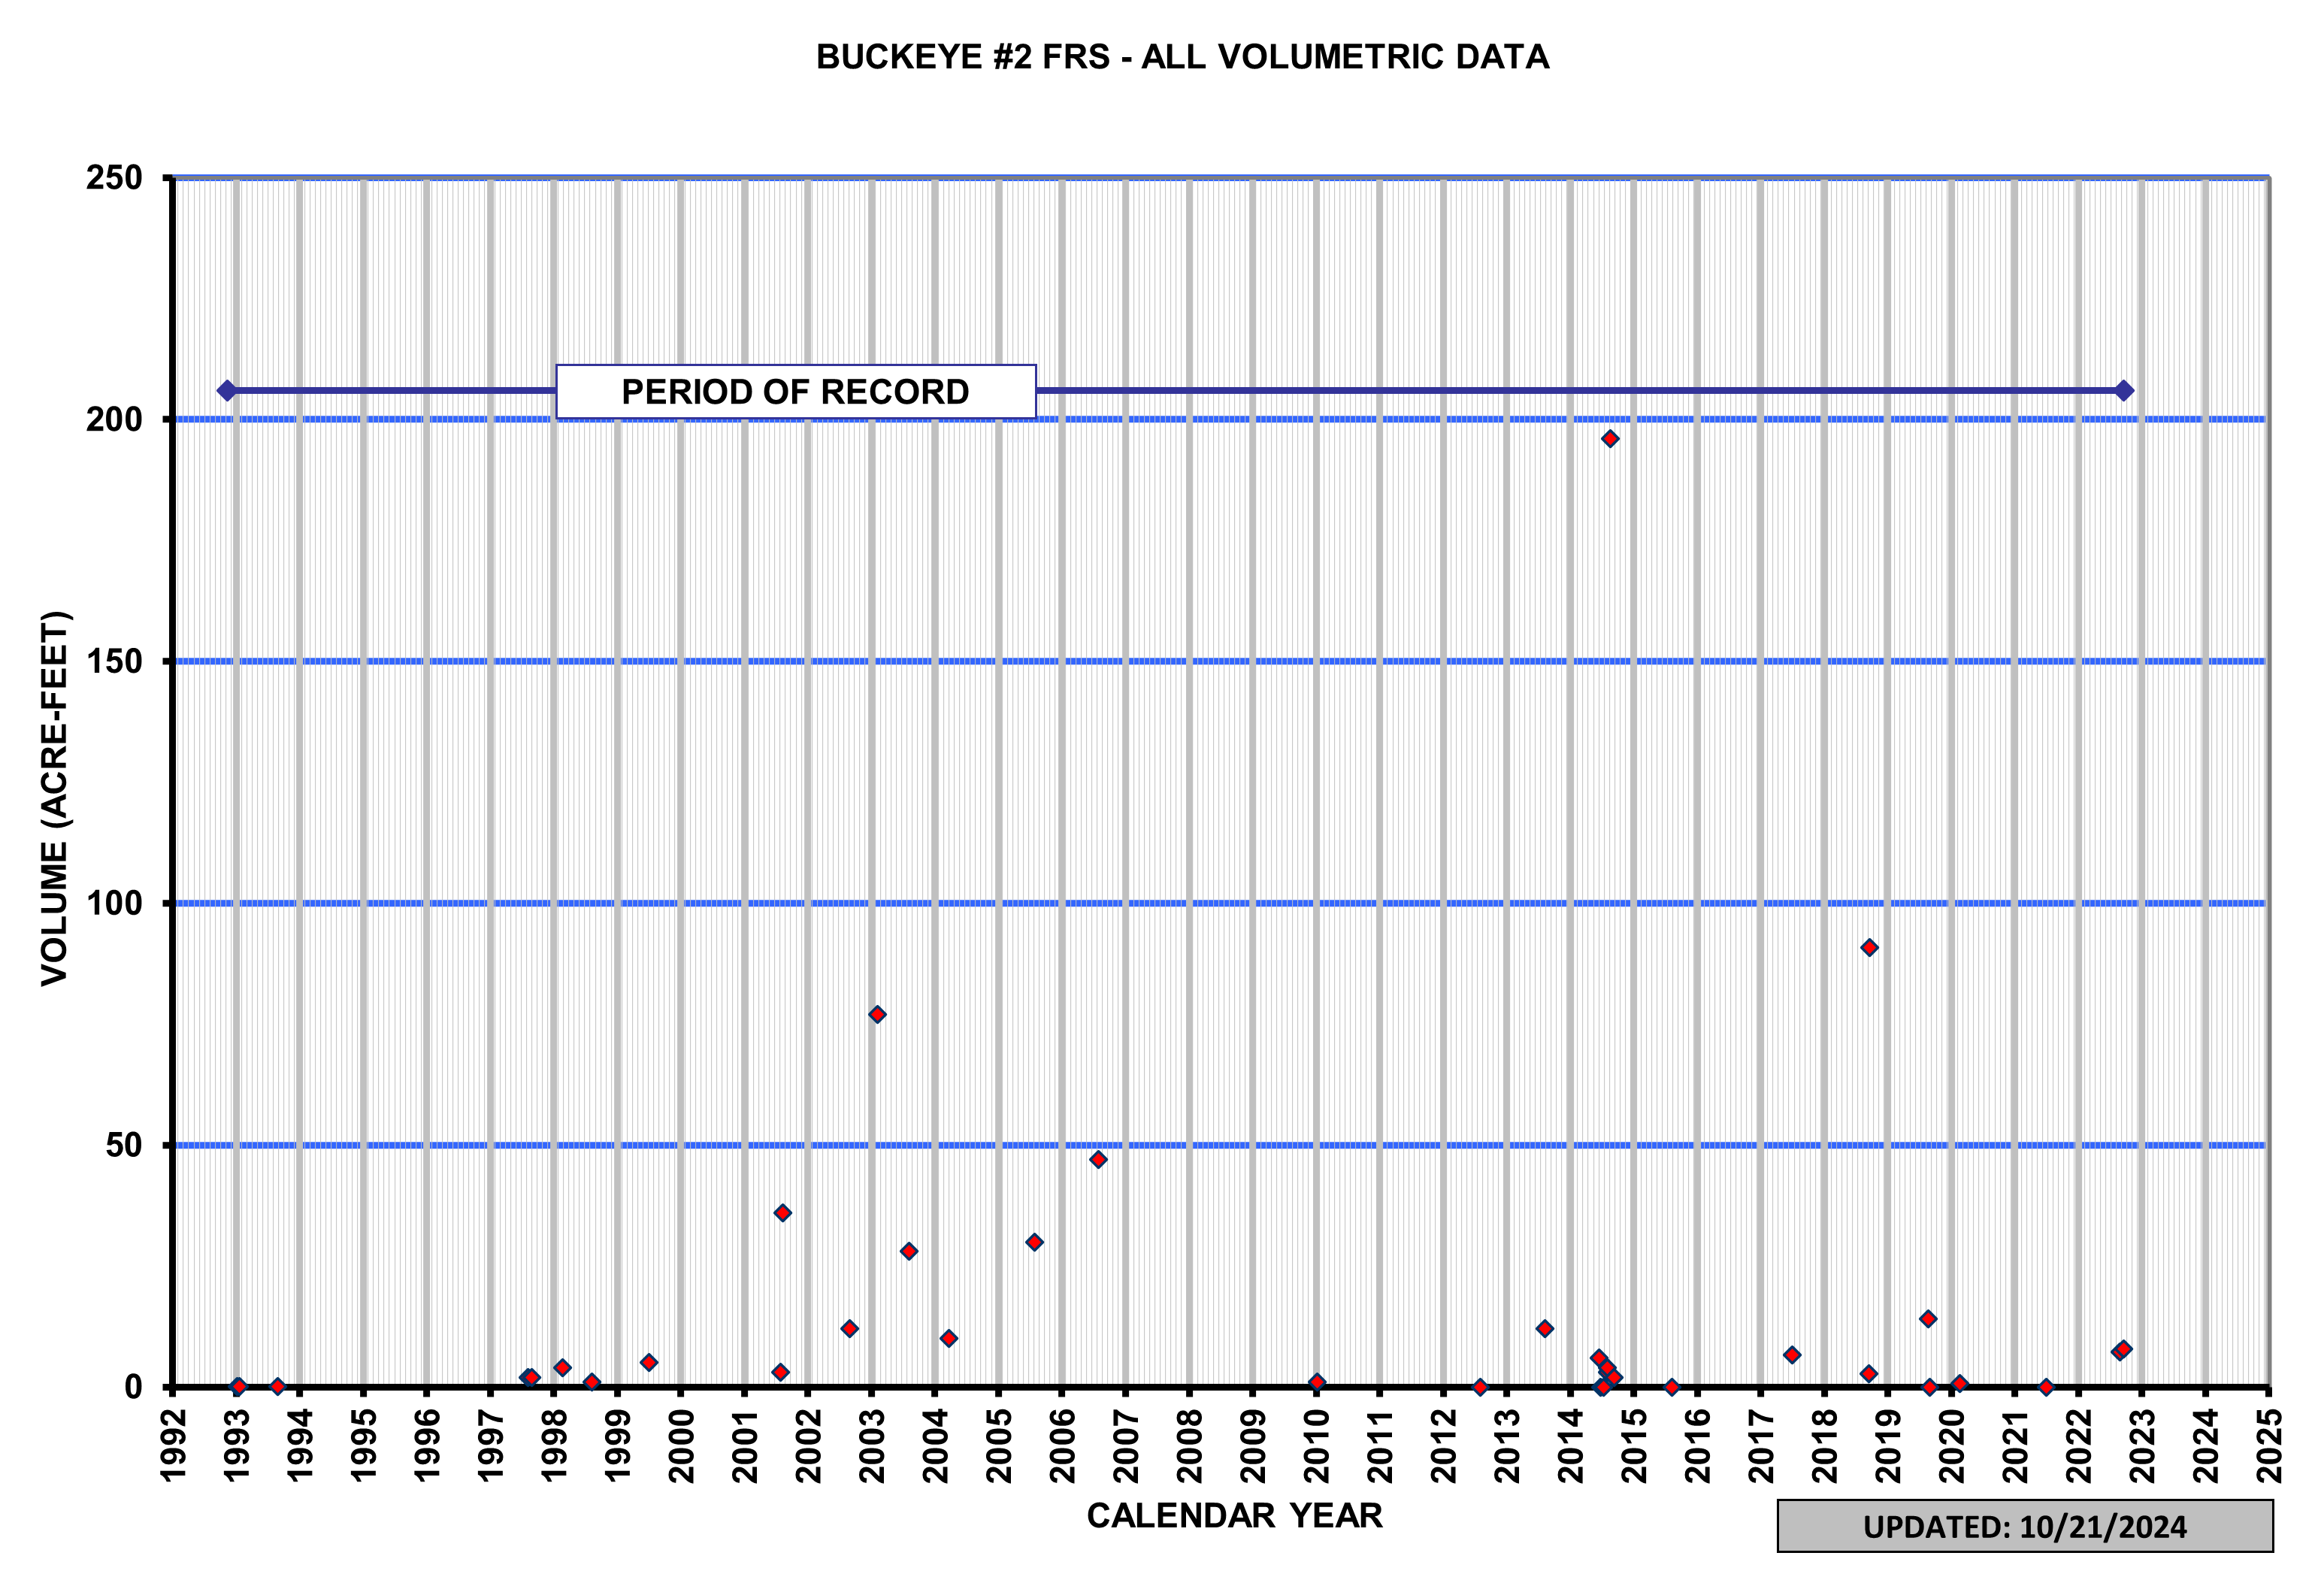Select the data point near 196 acre-feet in 2014
The height and width of the screenshot is (1577, 2324).
[x=1610, y=439]
